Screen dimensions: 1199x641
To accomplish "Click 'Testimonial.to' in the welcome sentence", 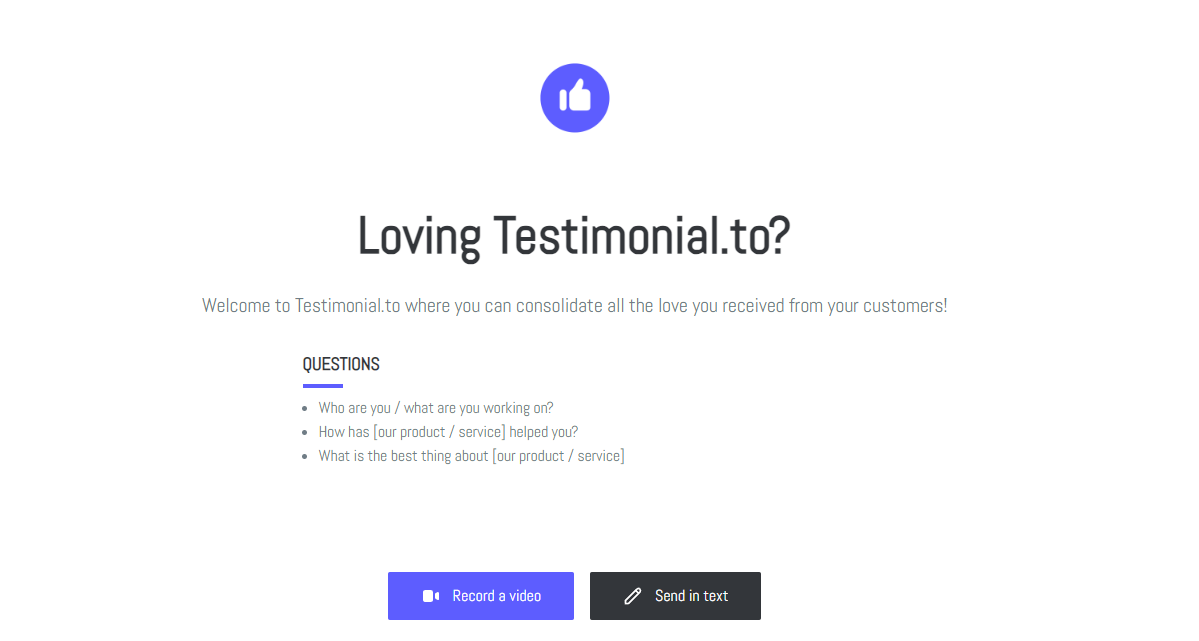I will pos(347,306).
